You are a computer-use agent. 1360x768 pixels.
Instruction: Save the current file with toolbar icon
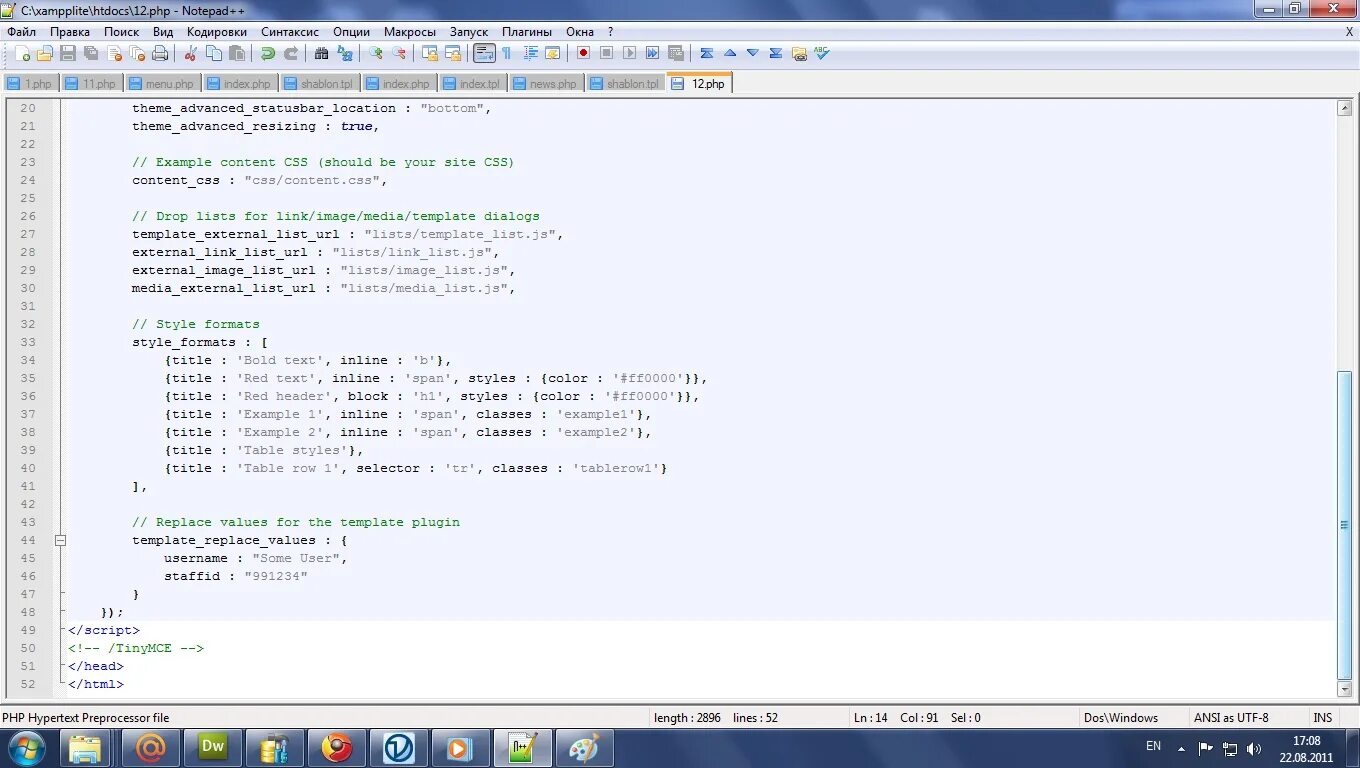[x=67, y=53]
